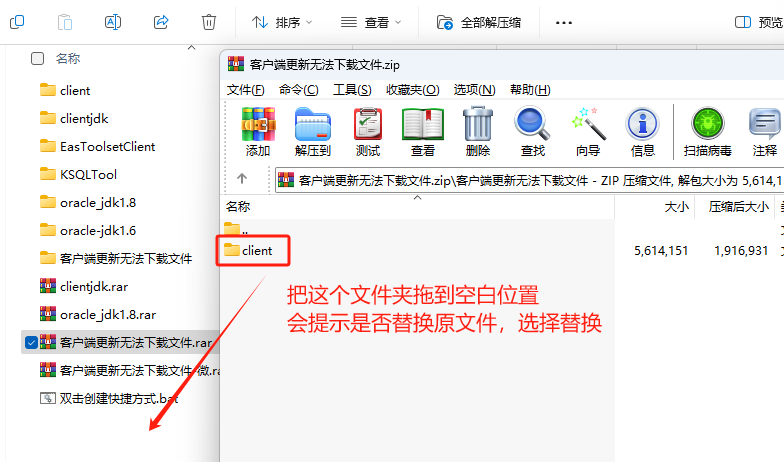Click the up-one-level arrow button
The image size is (784, 462).
point(241,179)
